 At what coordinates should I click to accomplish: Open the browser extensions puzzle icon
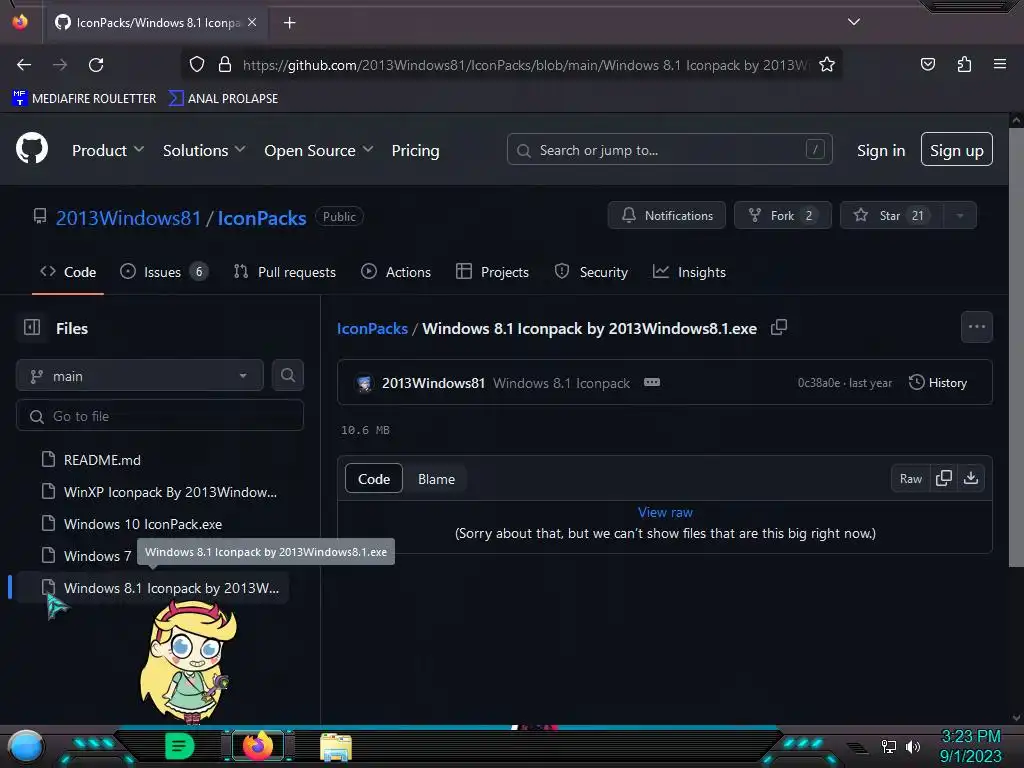click(x=964, y=64)
